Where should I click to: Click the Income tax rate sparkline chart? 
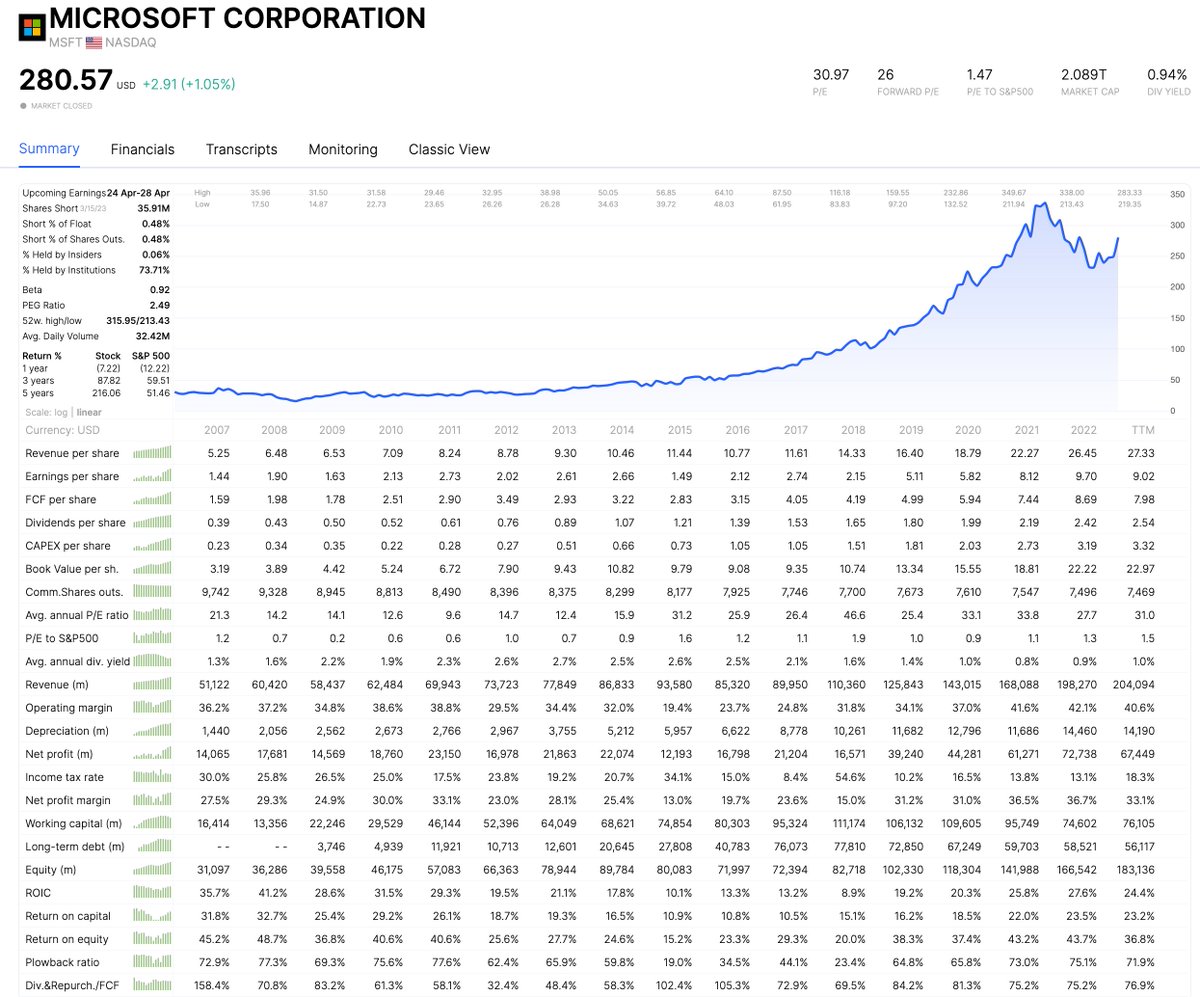pyautogui.click(x=151, y=776)
